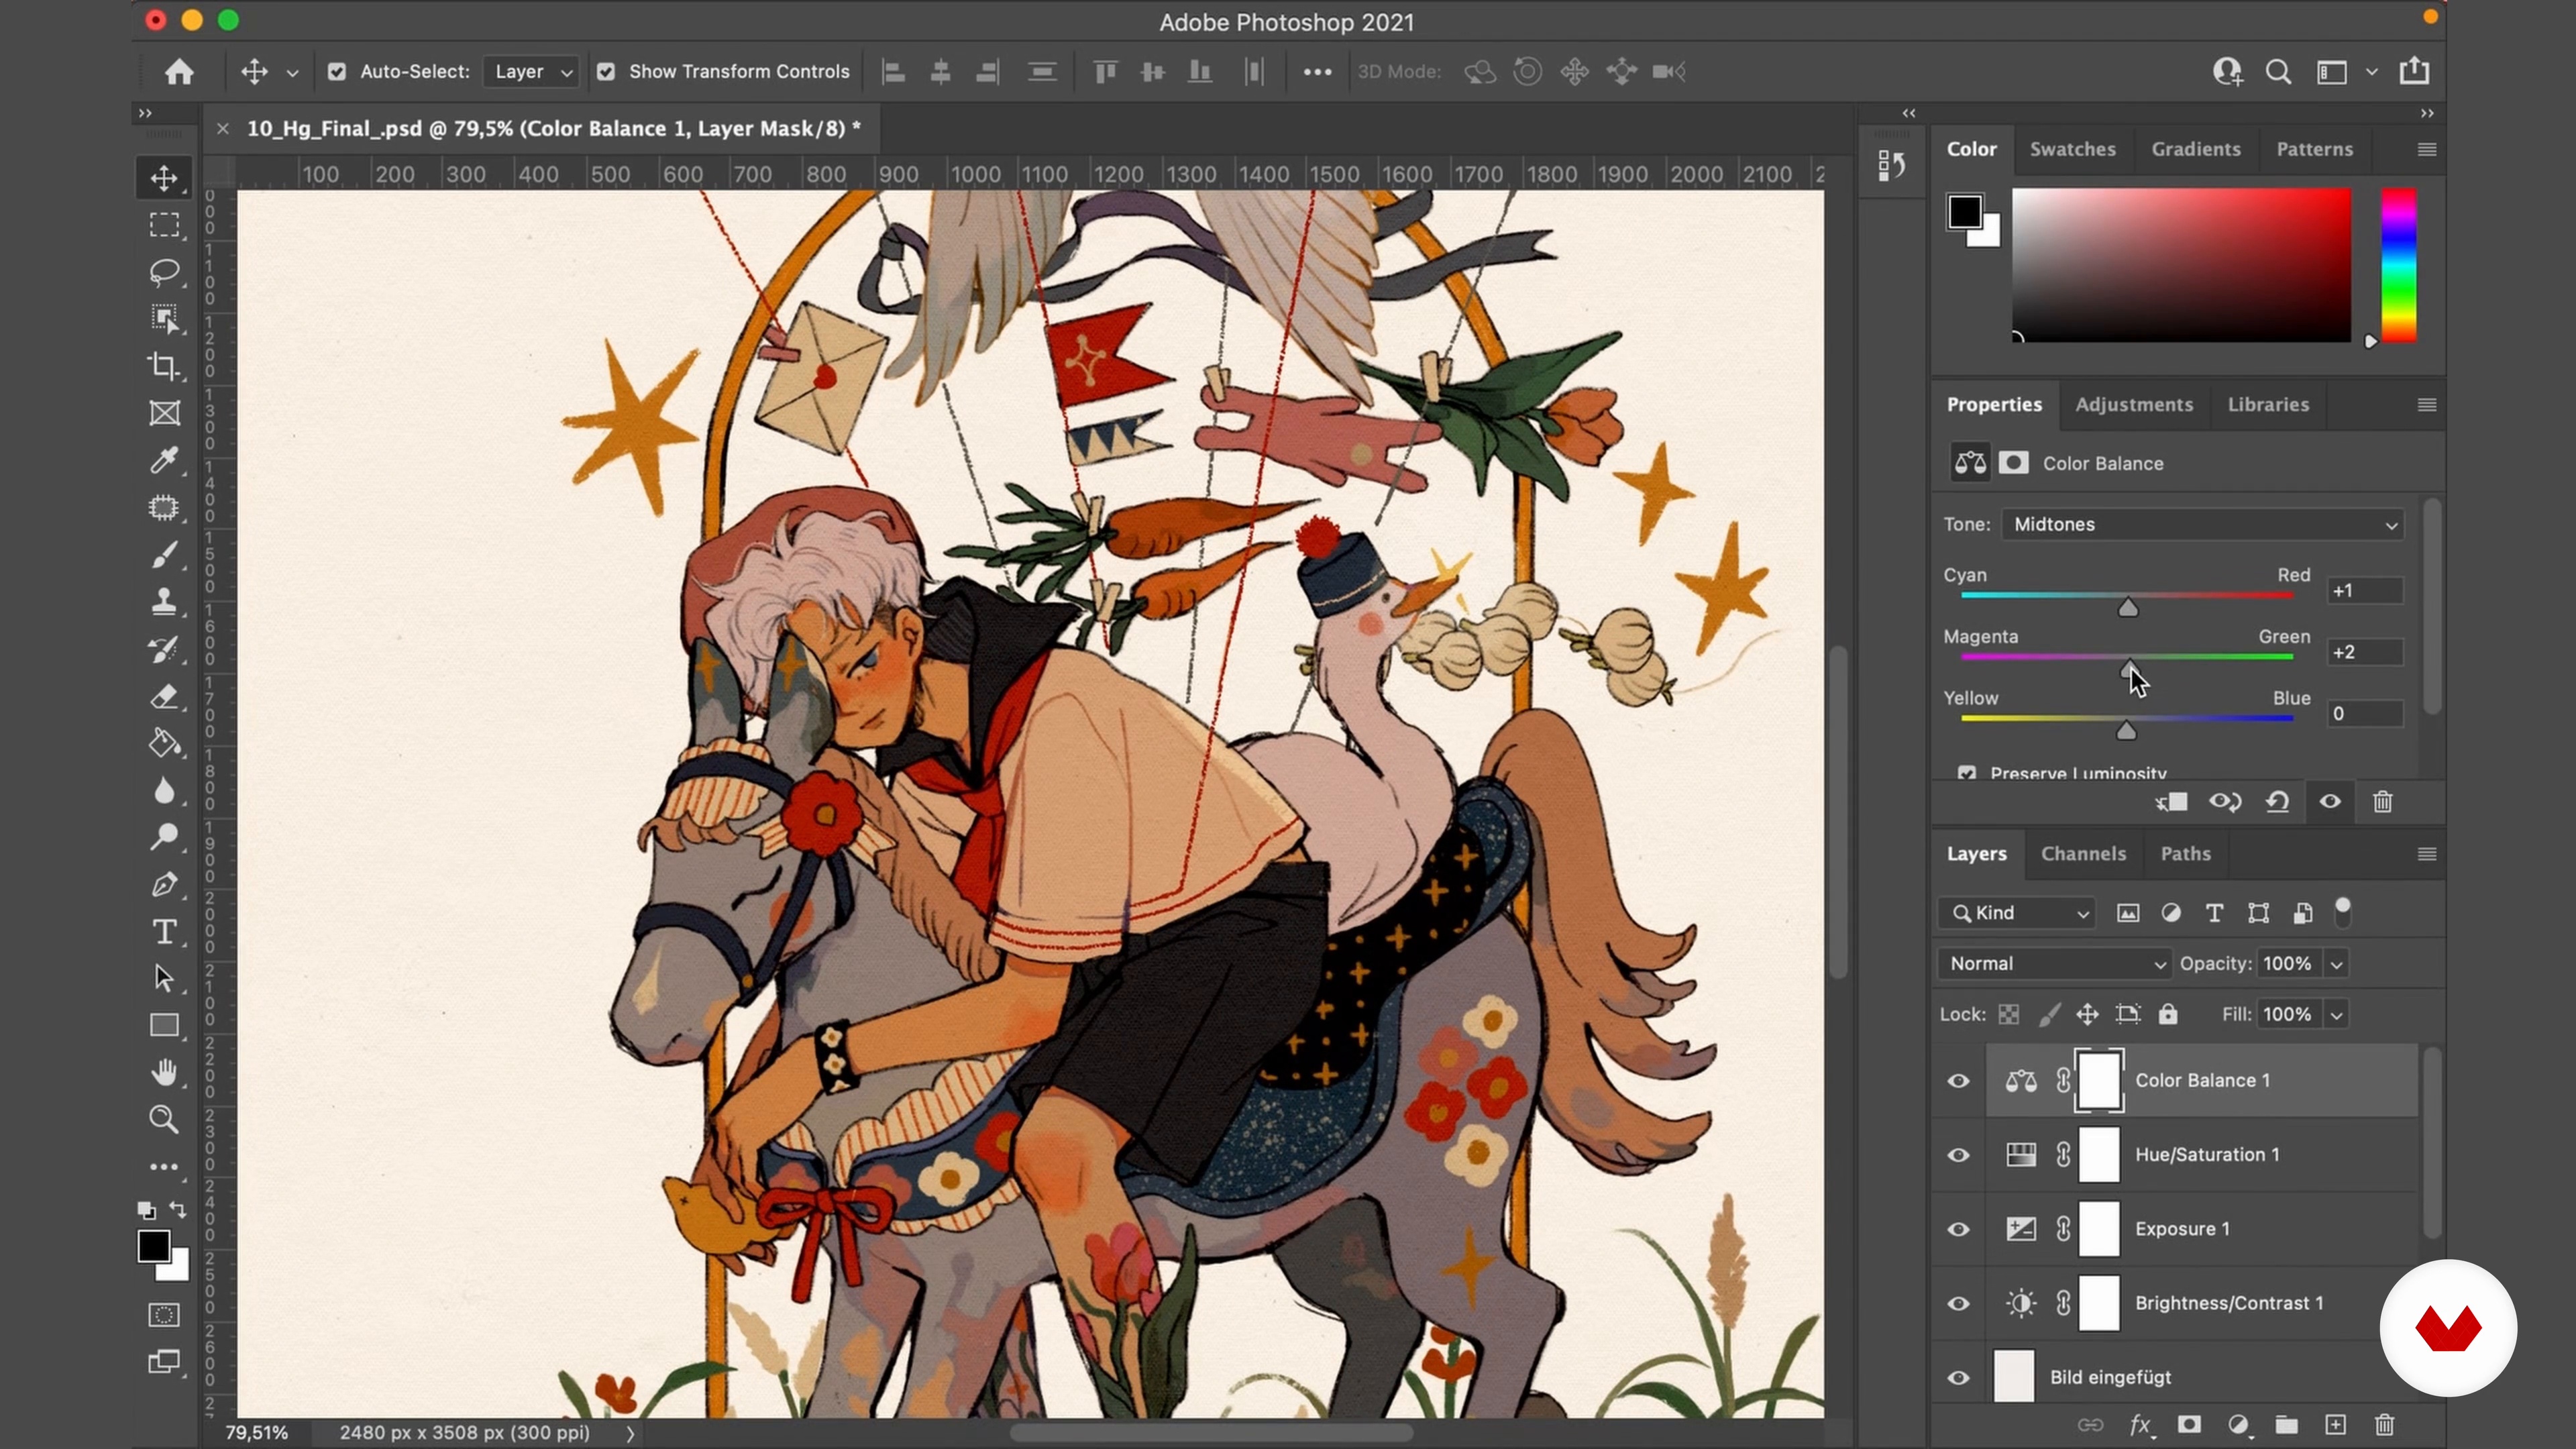The image size is (2576, 1449).
Task: Select the Lasso tool
Action: (x=164, y=272)
